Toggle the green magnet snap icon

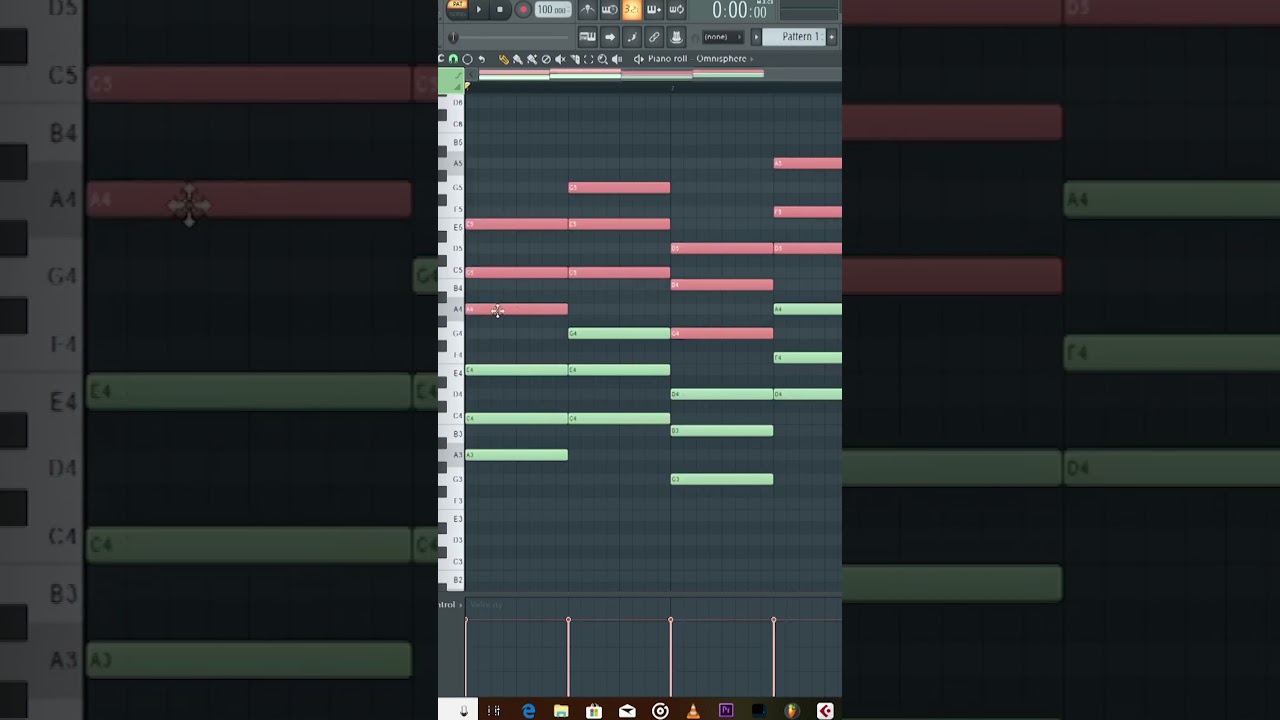453,59
